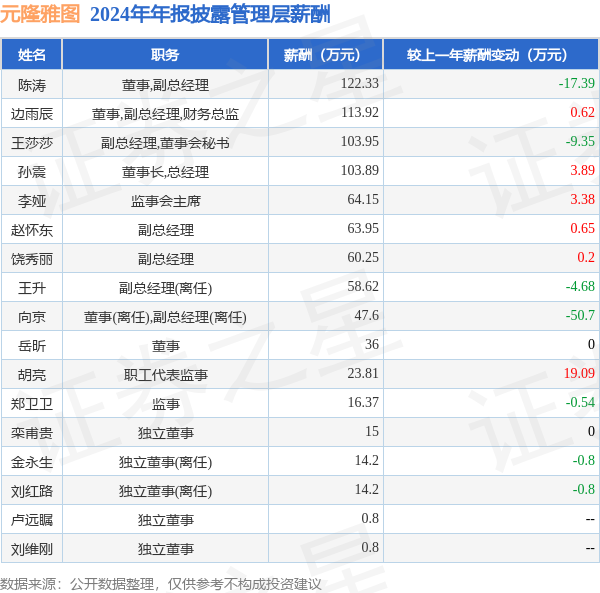Click the change value -17.39
This screenshot has height=593, width=600.
tap(577, 83)
